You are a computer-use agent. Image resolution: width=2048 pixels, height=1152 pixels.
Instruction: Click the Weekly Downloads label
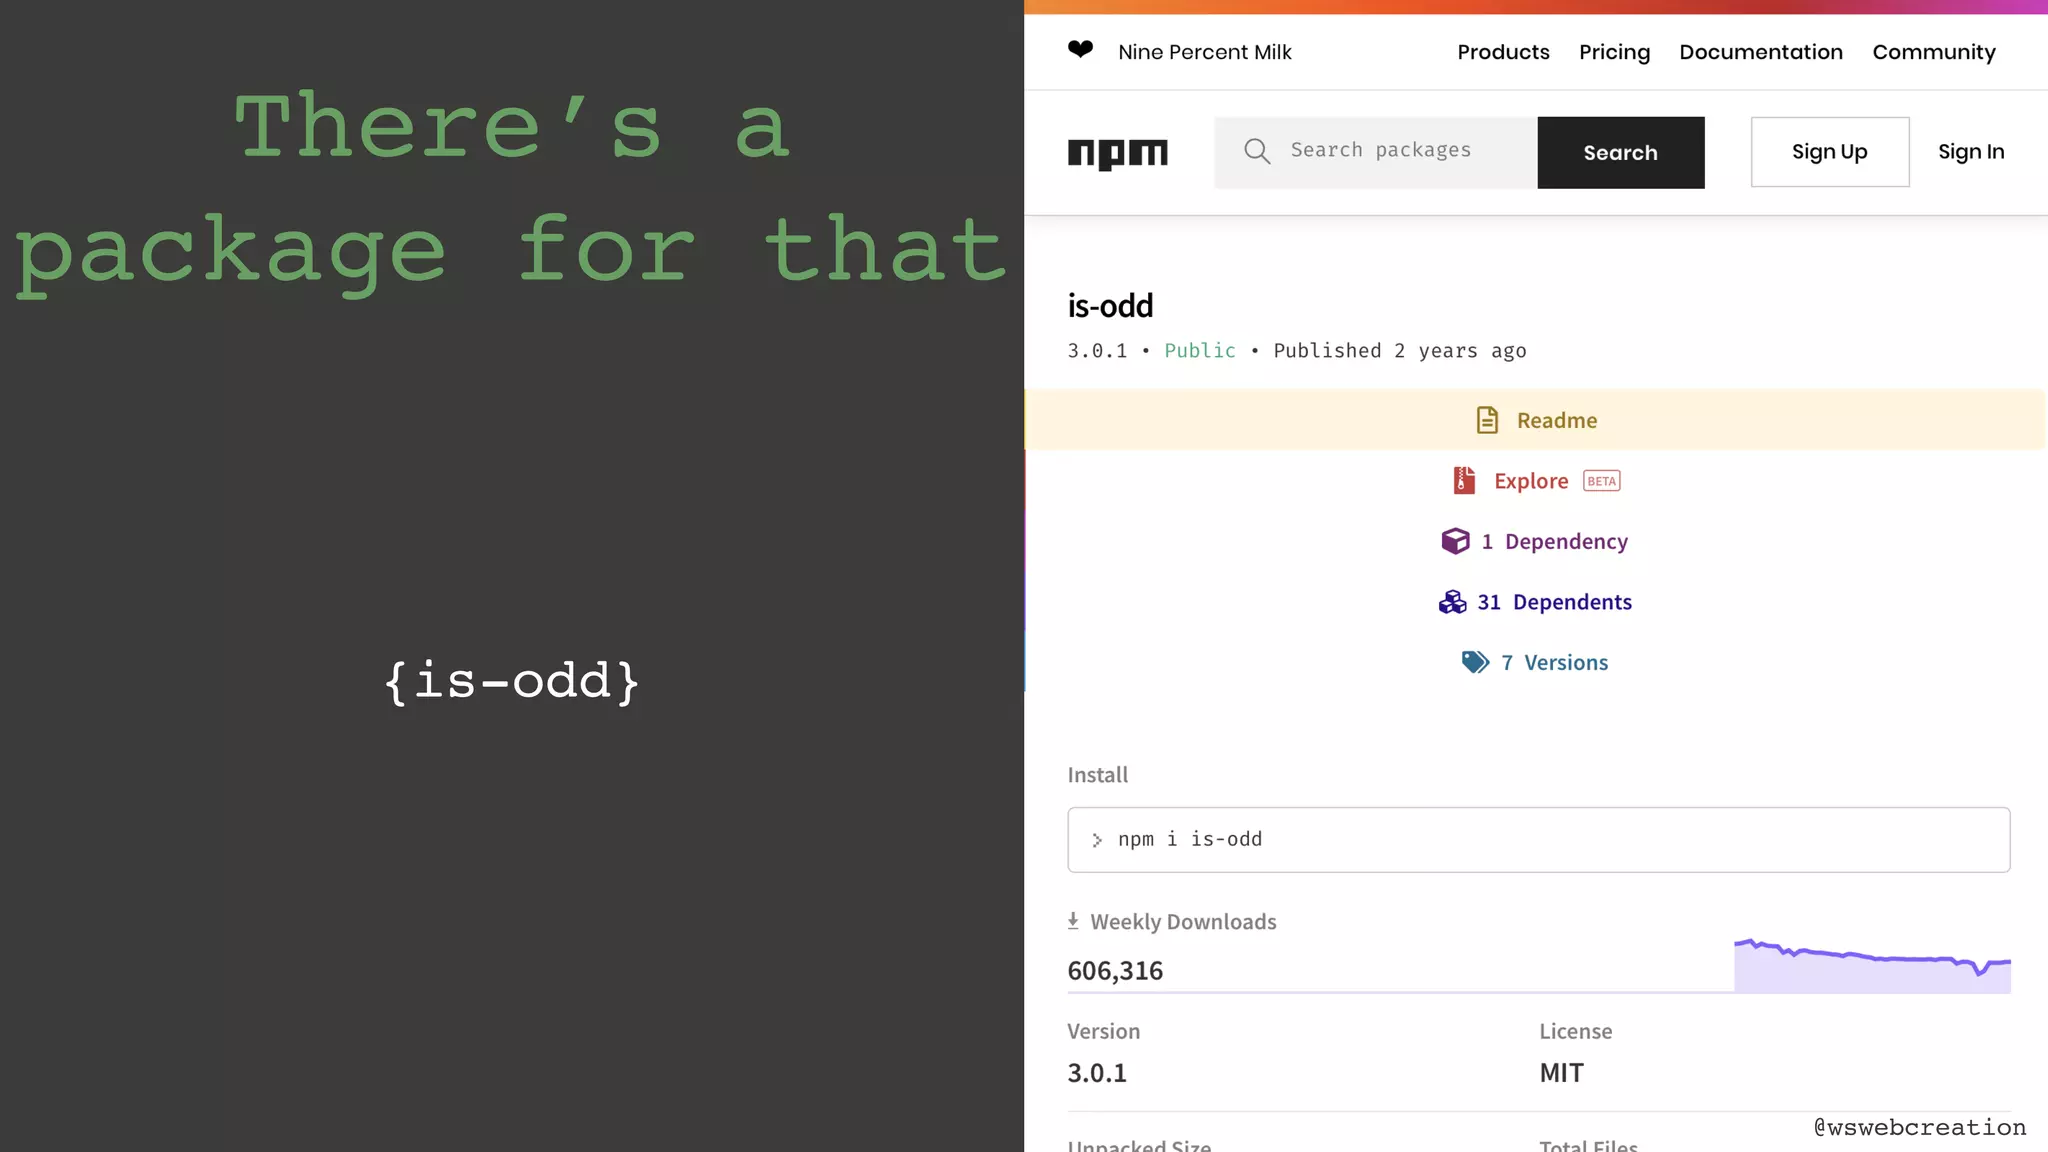pos(1183,922)
